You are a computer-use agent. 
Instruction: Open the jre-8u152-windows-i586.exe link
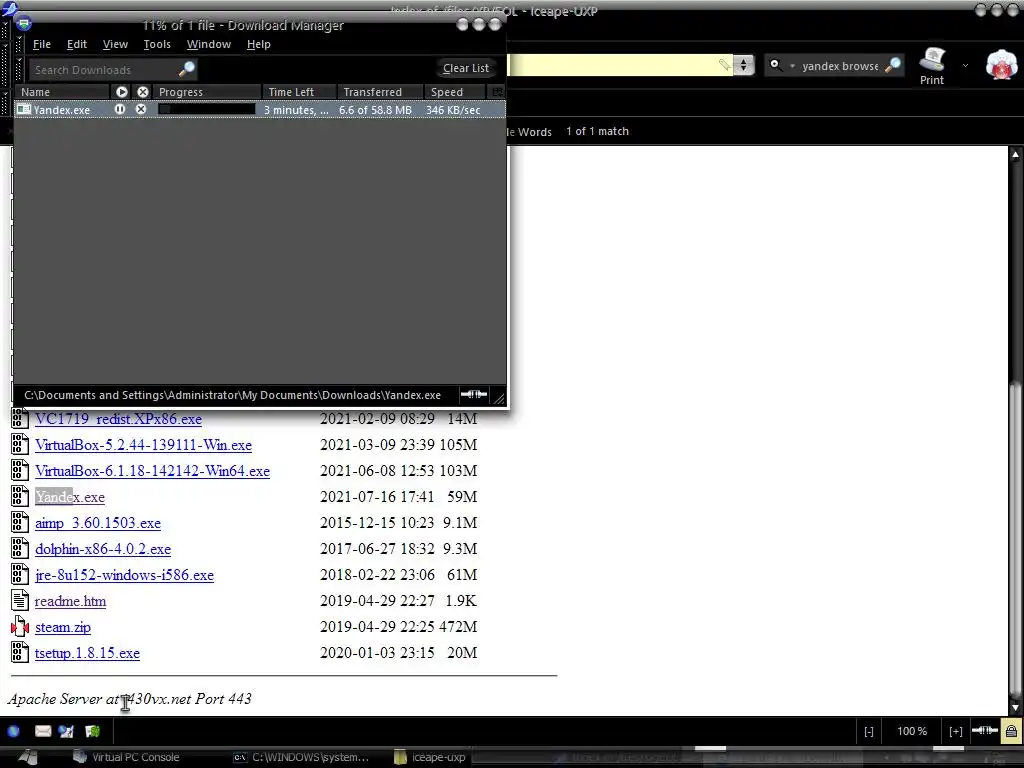coord(124,575)
